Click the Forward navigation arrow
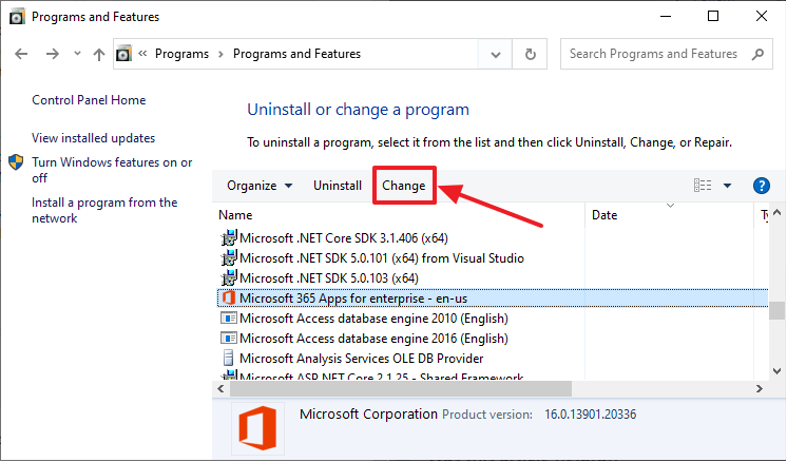This screenshot has height=461, width=786. tap(51, 54)
